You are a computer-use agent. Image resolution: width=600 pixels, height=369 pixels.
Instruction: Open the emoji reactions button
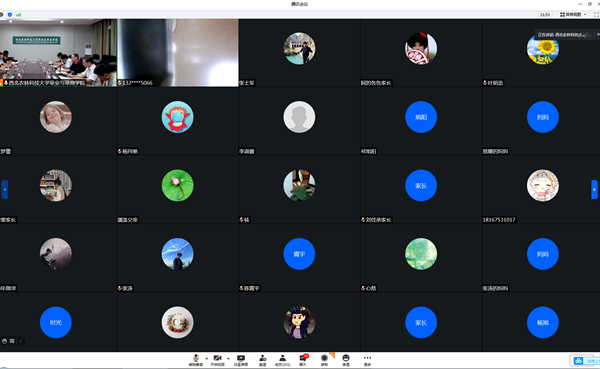coord(346,360)
